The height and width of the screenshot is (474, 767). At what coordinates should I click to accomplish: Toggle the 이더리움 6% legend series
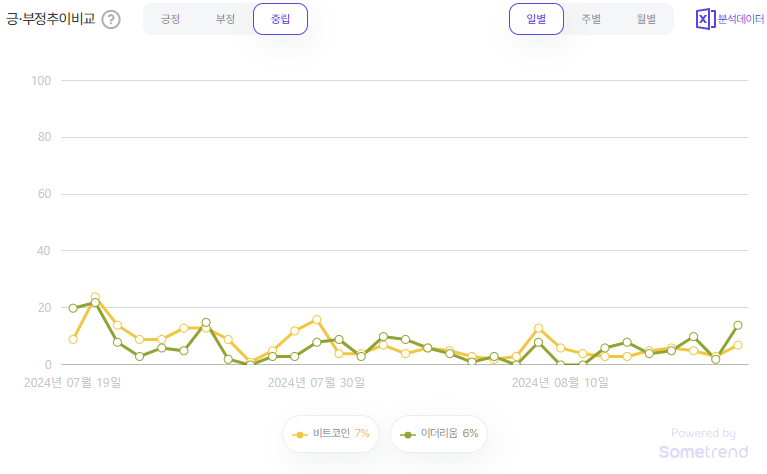439,434
